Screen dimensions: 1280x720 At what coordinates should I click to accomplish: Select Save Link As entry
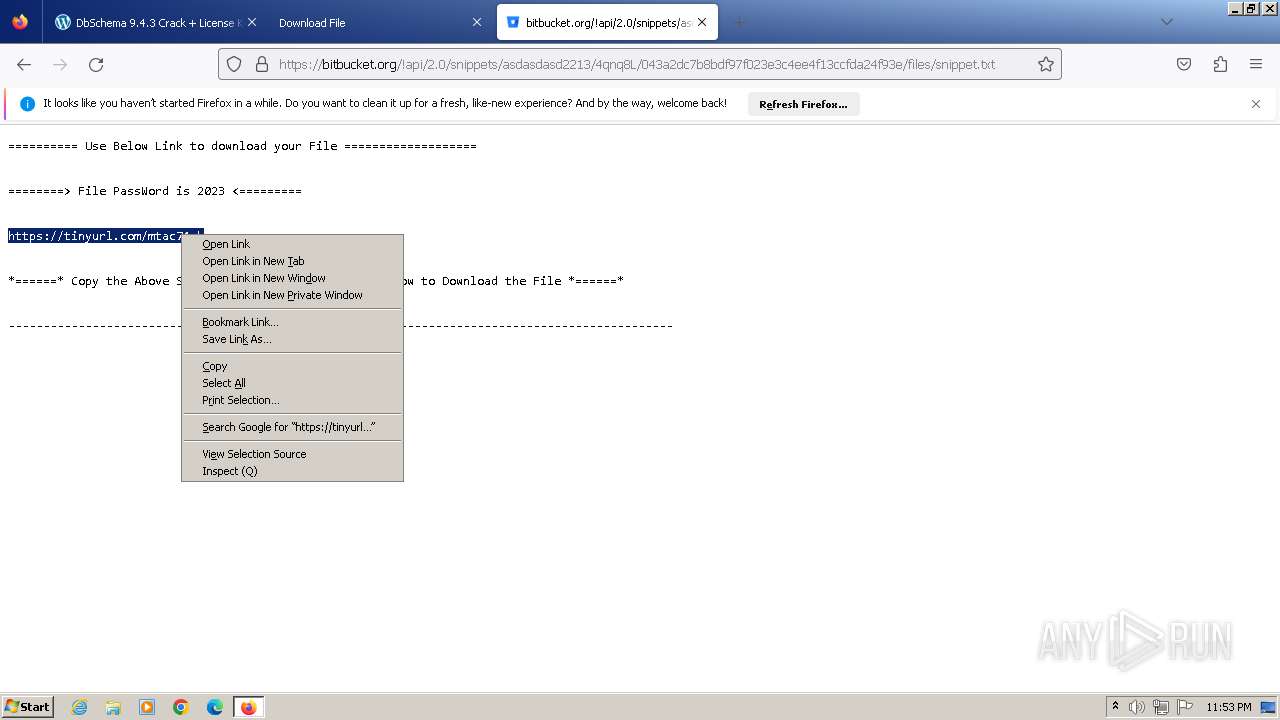(292, 339)
